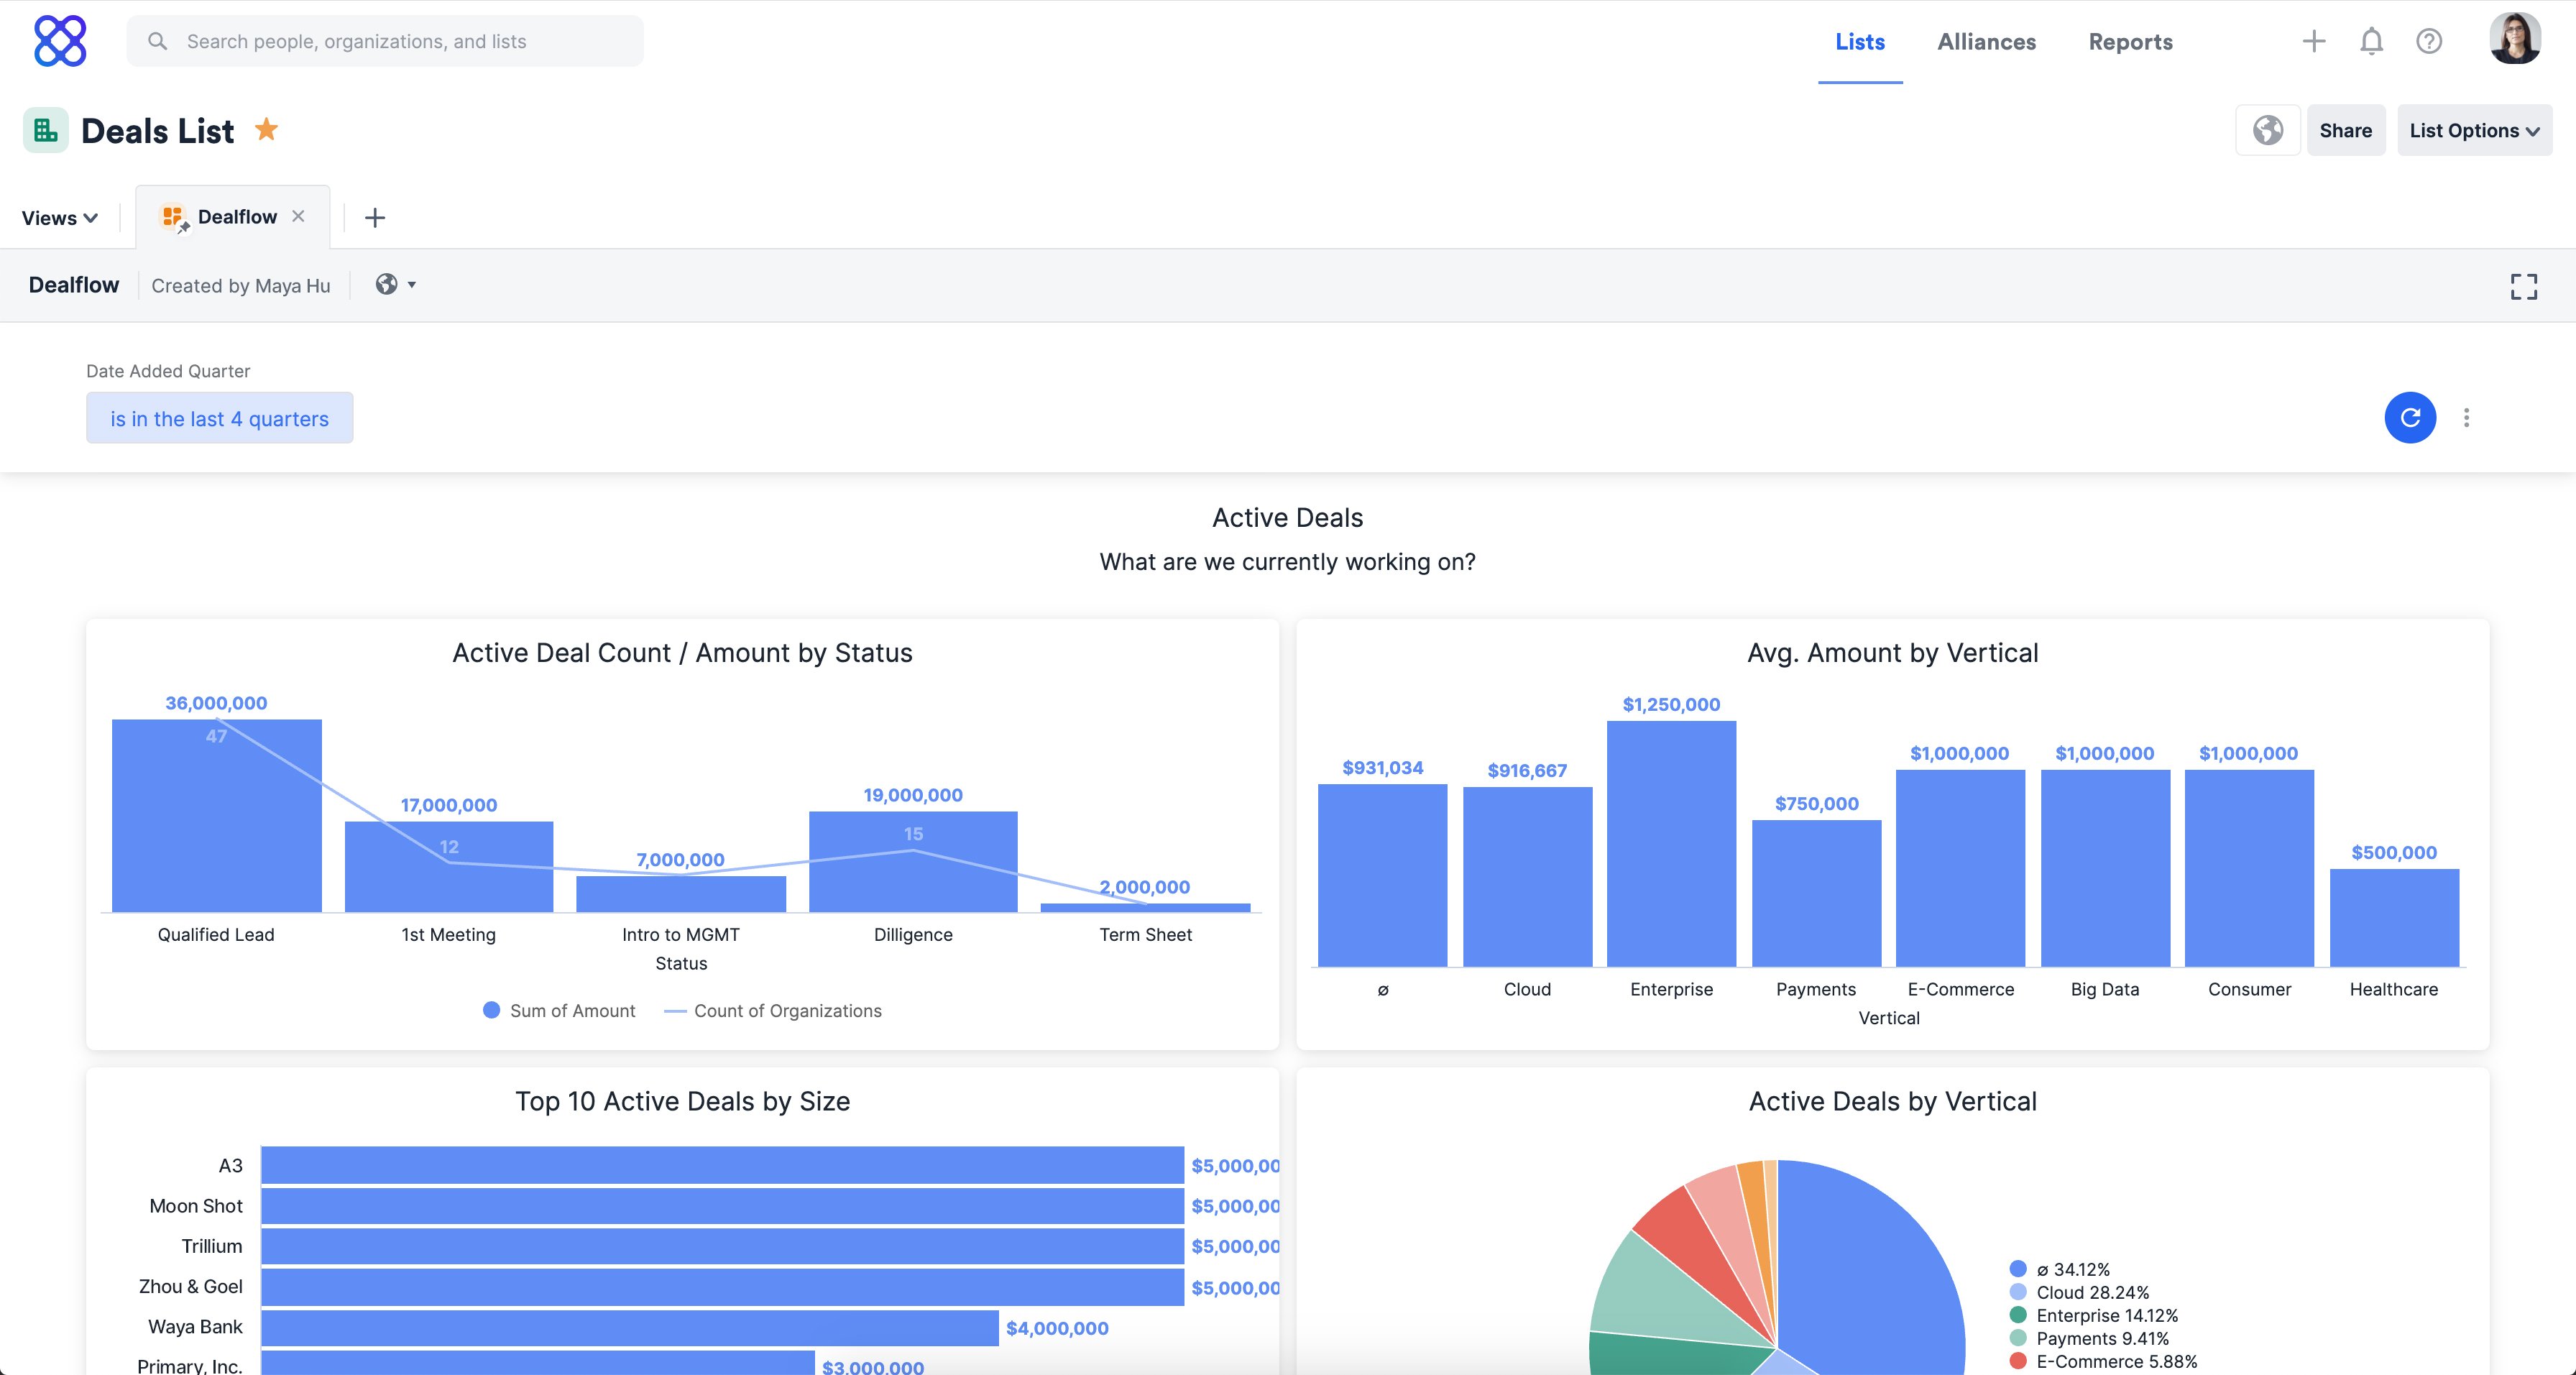Click the globe sharing icon near Share
2576x1375 pixels.
point(2267,130)
